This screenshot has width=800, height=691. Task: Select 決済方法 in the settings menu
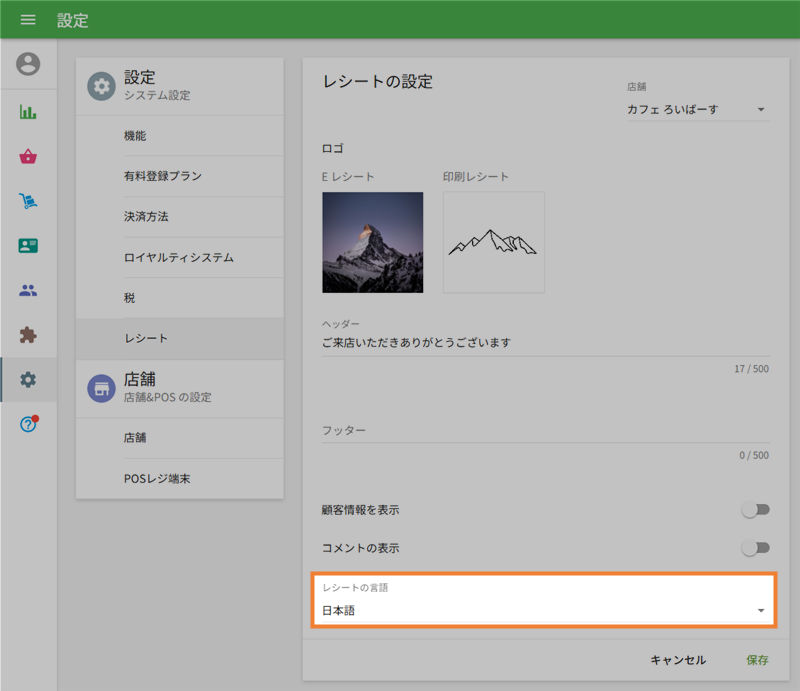(179, 217)
